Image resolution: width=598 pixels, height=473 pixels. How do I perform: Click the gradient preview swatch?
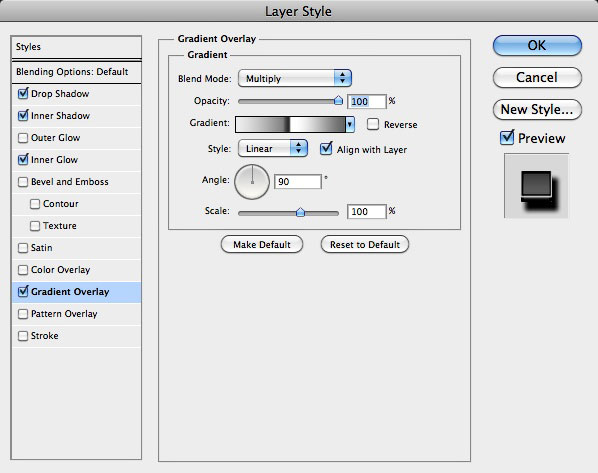click(290, 124)
